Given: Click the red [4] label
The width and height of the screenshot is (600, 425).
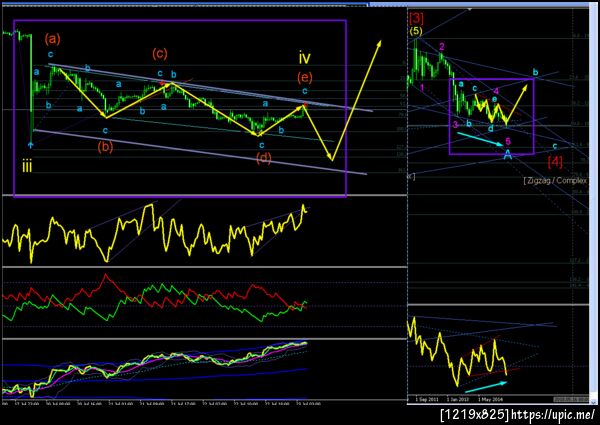Looking at the screenshot, I should point(555,162).
